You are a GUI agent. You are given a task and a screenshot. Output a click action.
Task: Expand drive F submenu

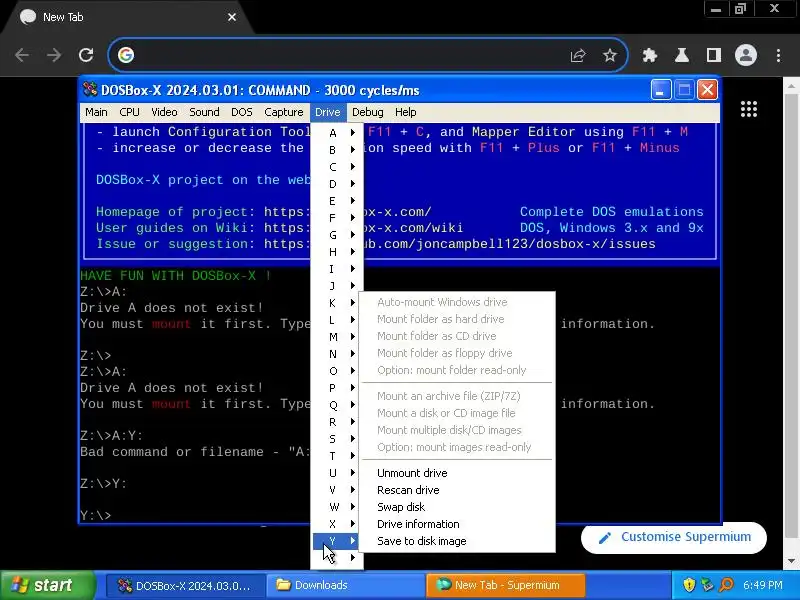337,218
